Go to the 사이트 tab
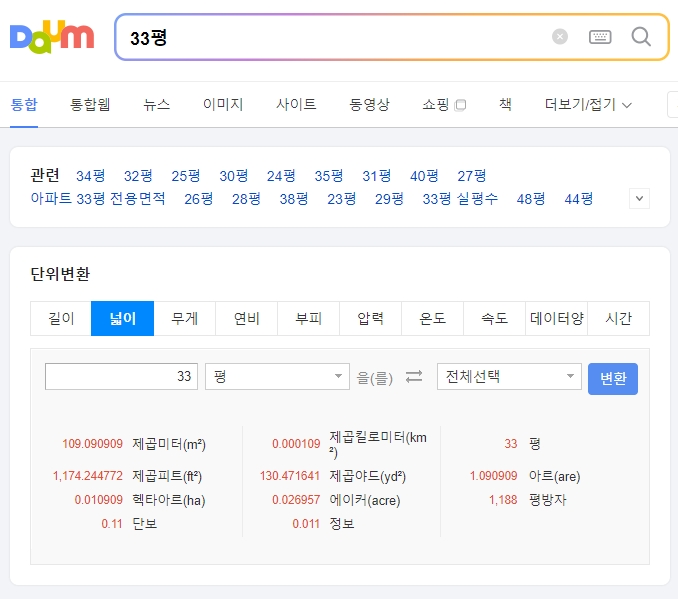Screen dimensions: 678x599 point(296,105)
